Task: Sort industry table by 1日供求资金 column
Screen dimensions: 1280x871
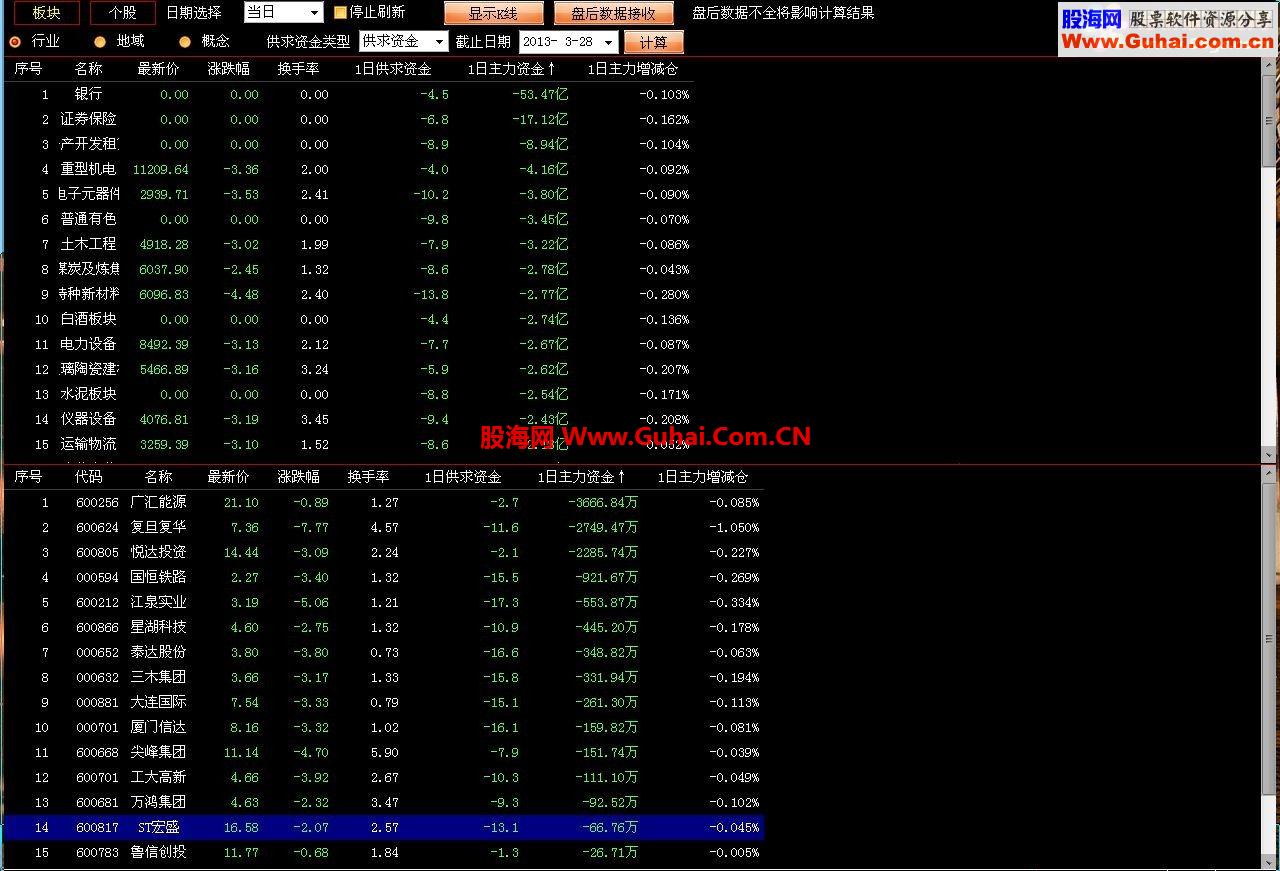Action: (393, 69)
